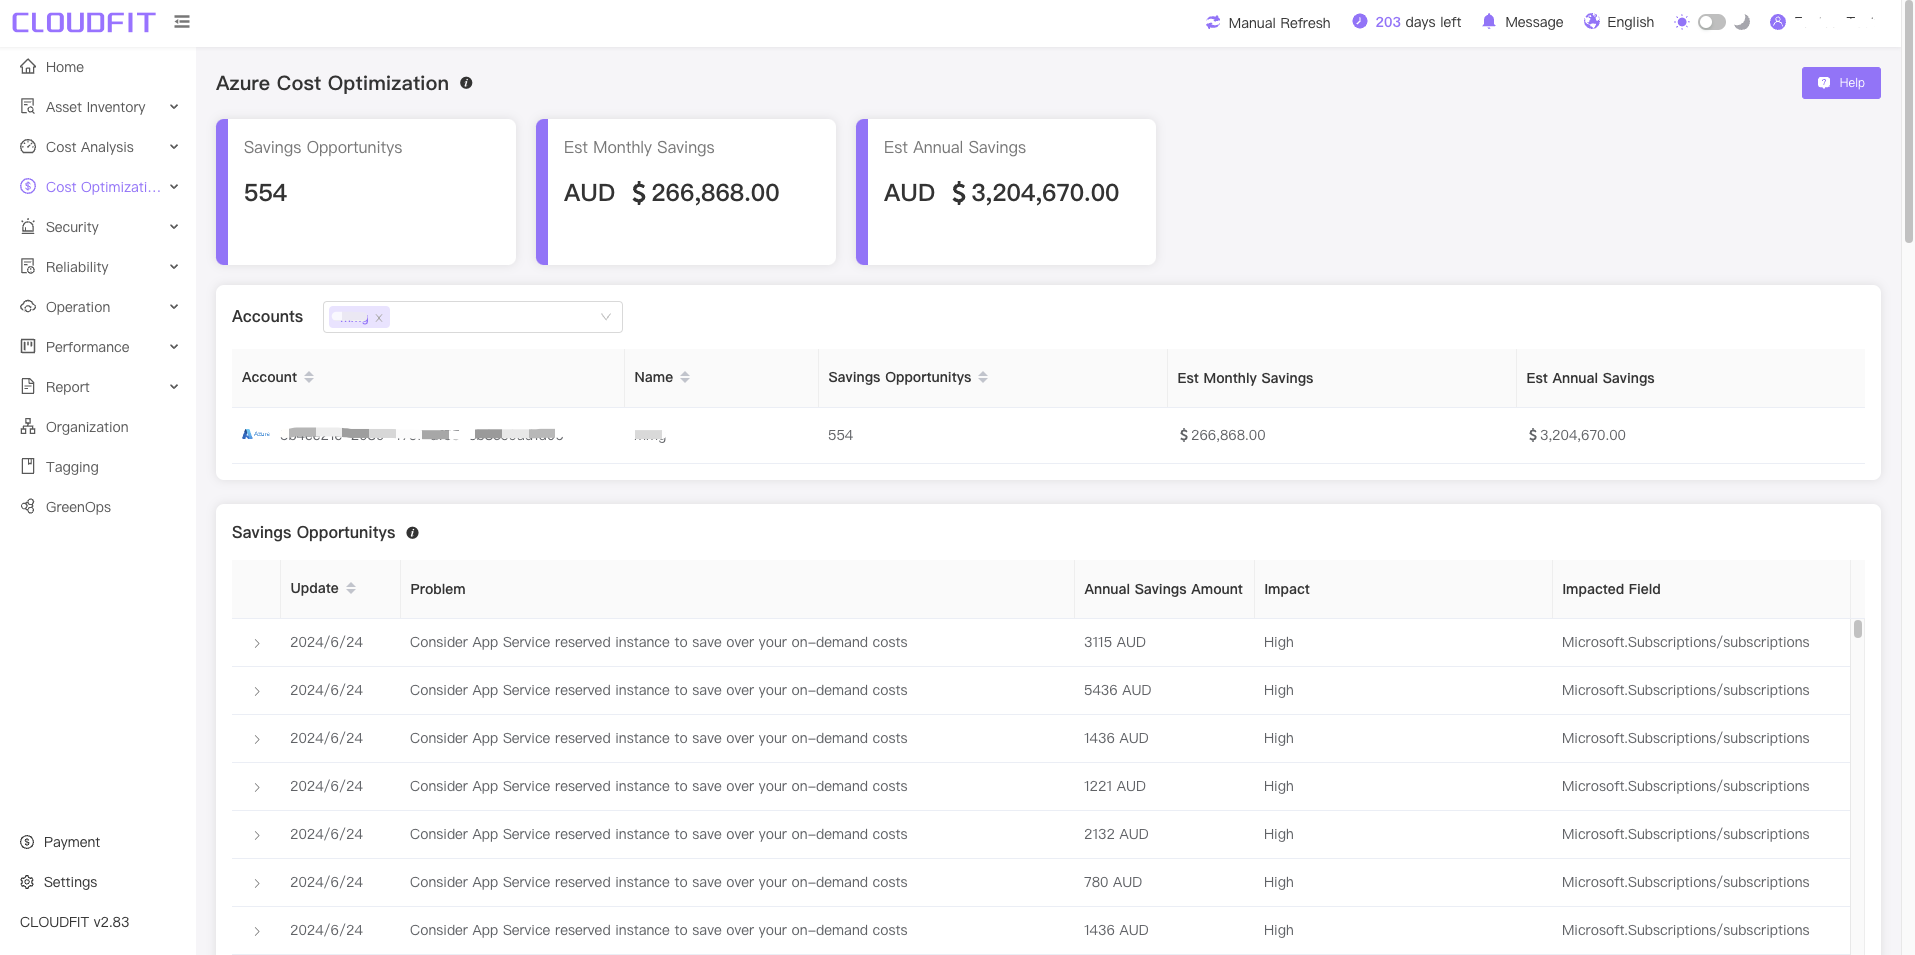Expand Performance submenu chevron
The height and width of the screenshot is (955, 1915).
click(174, 347)
